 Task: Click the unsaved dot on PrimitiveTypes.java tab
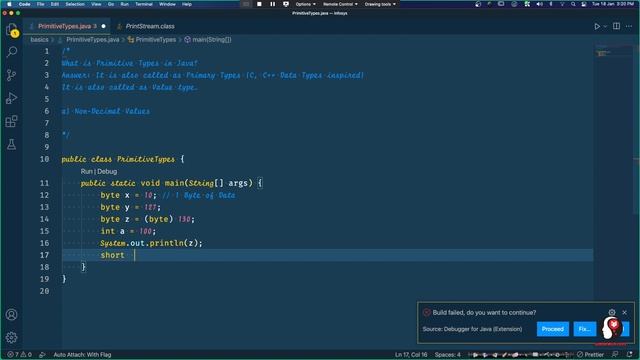click(x=104, y=26)
